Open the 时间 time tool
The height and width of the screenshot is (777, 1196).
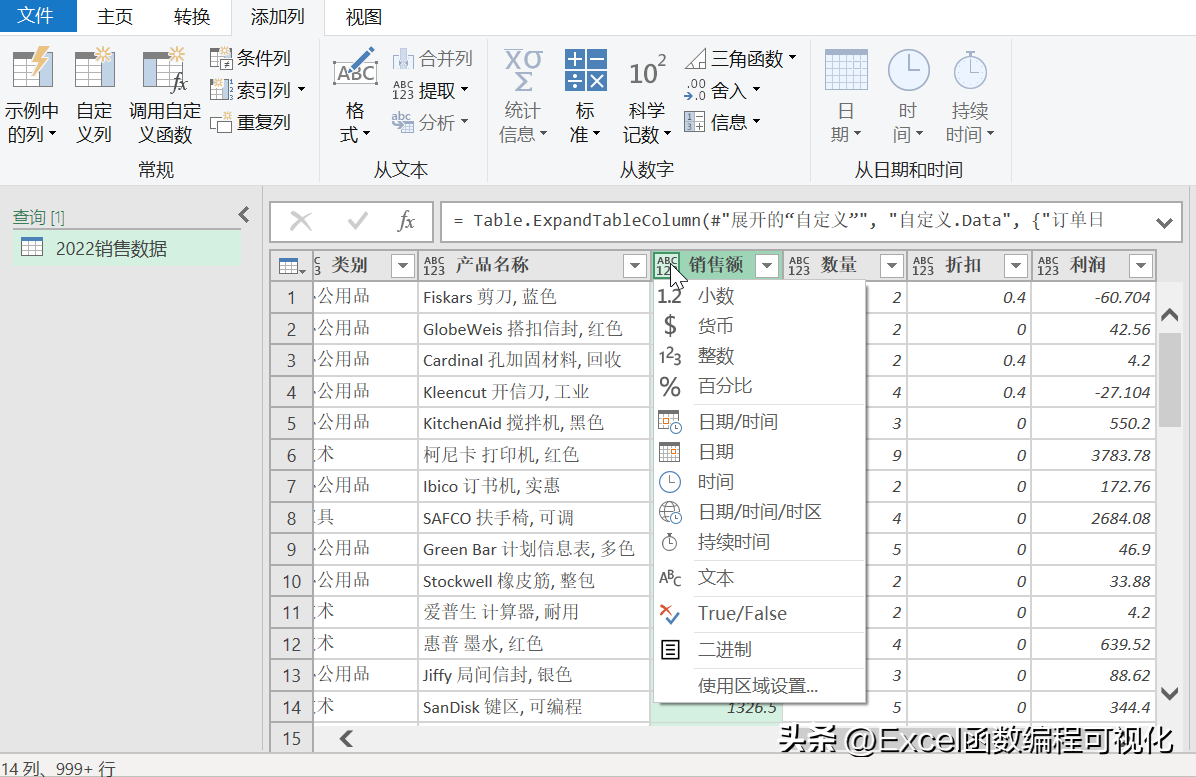908,95
